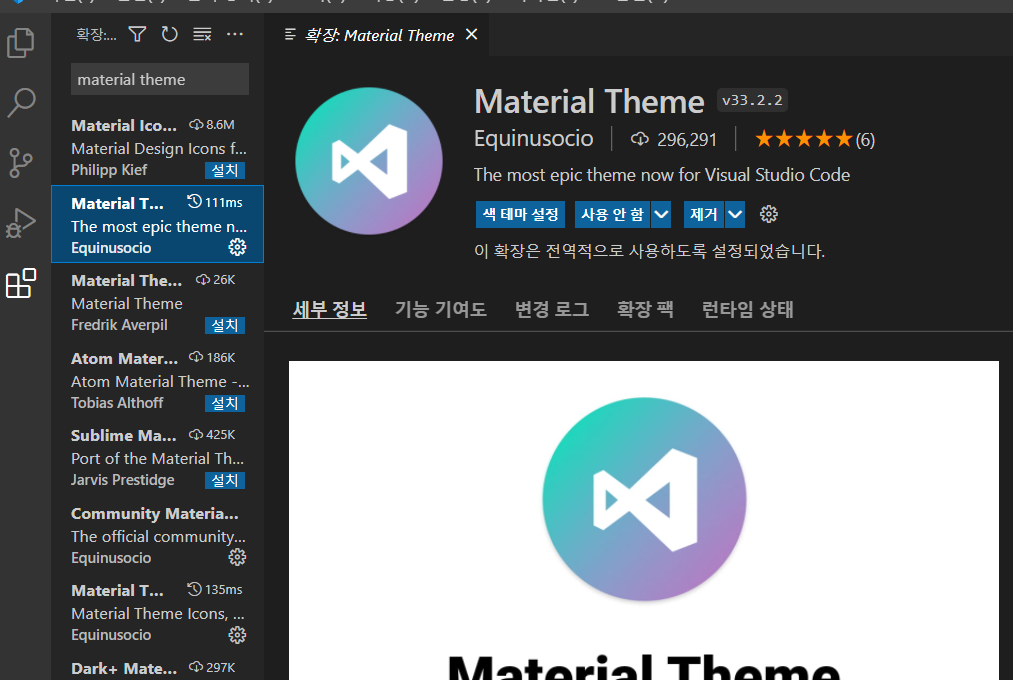Open manage gear for Community Material Theme

(x=237, y=557)
